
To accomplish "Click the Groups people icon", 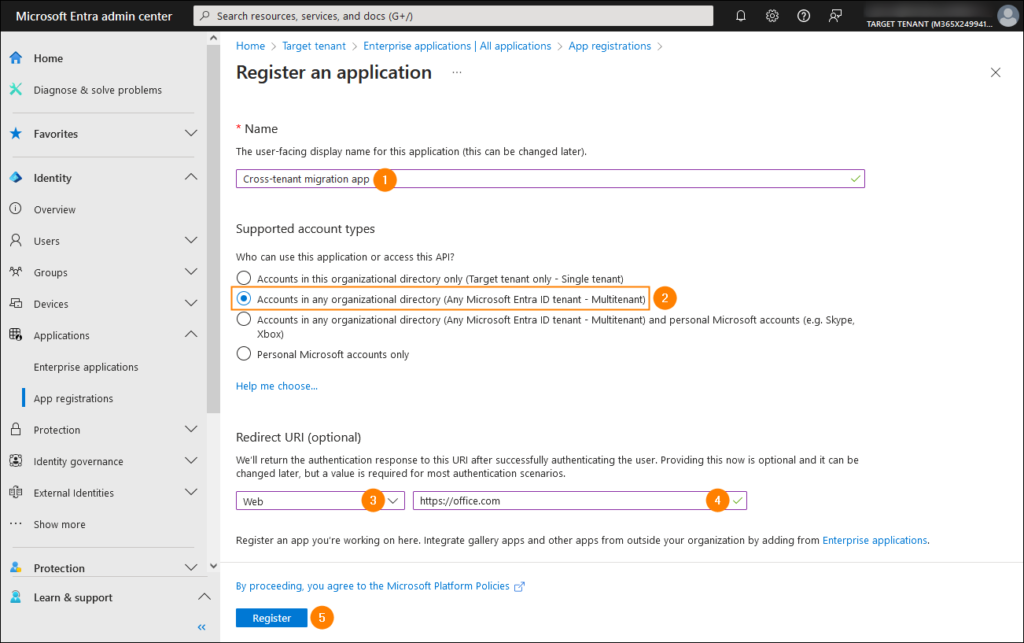I will point(16,272).
